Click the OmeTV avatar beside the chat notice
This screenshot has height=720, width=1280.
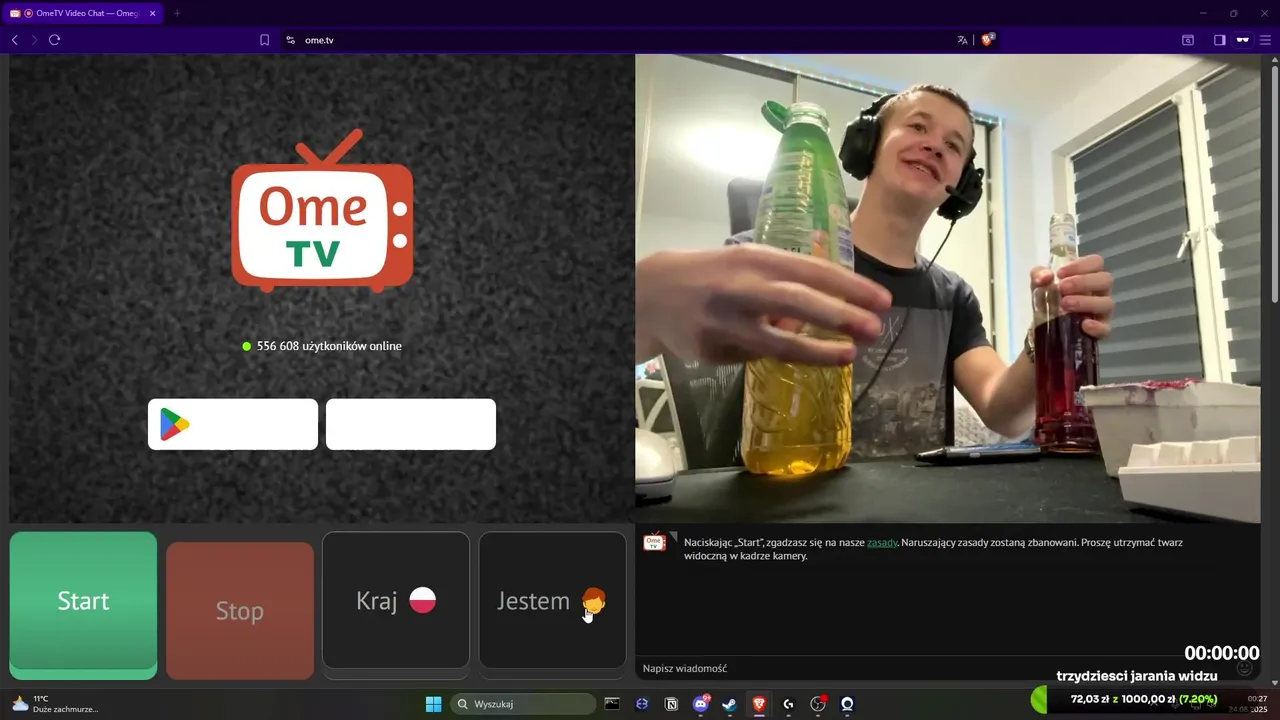coord(654,542)
